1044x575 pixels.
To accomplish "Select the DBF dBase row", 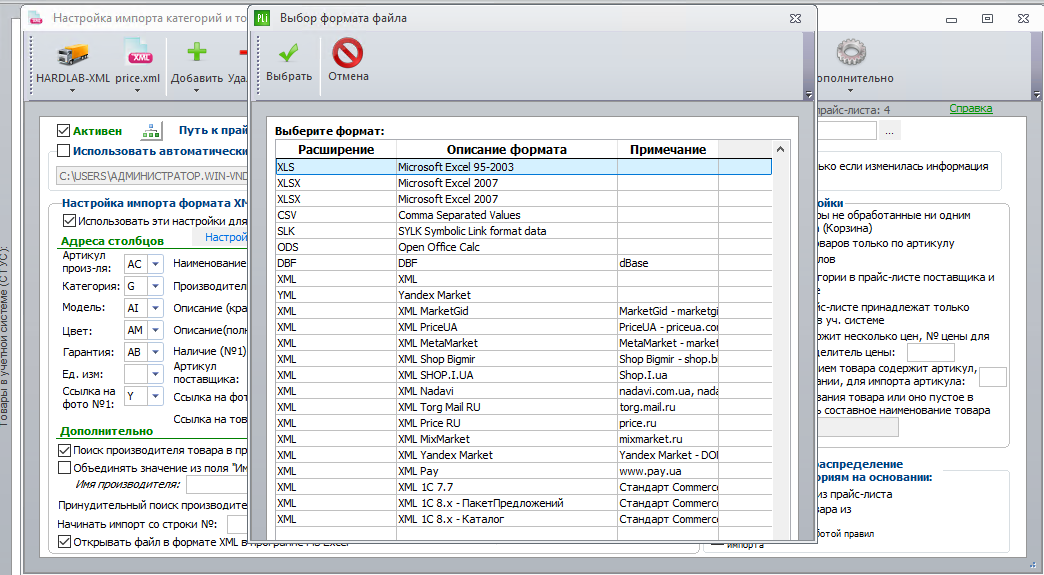I will tap(523, 263).
